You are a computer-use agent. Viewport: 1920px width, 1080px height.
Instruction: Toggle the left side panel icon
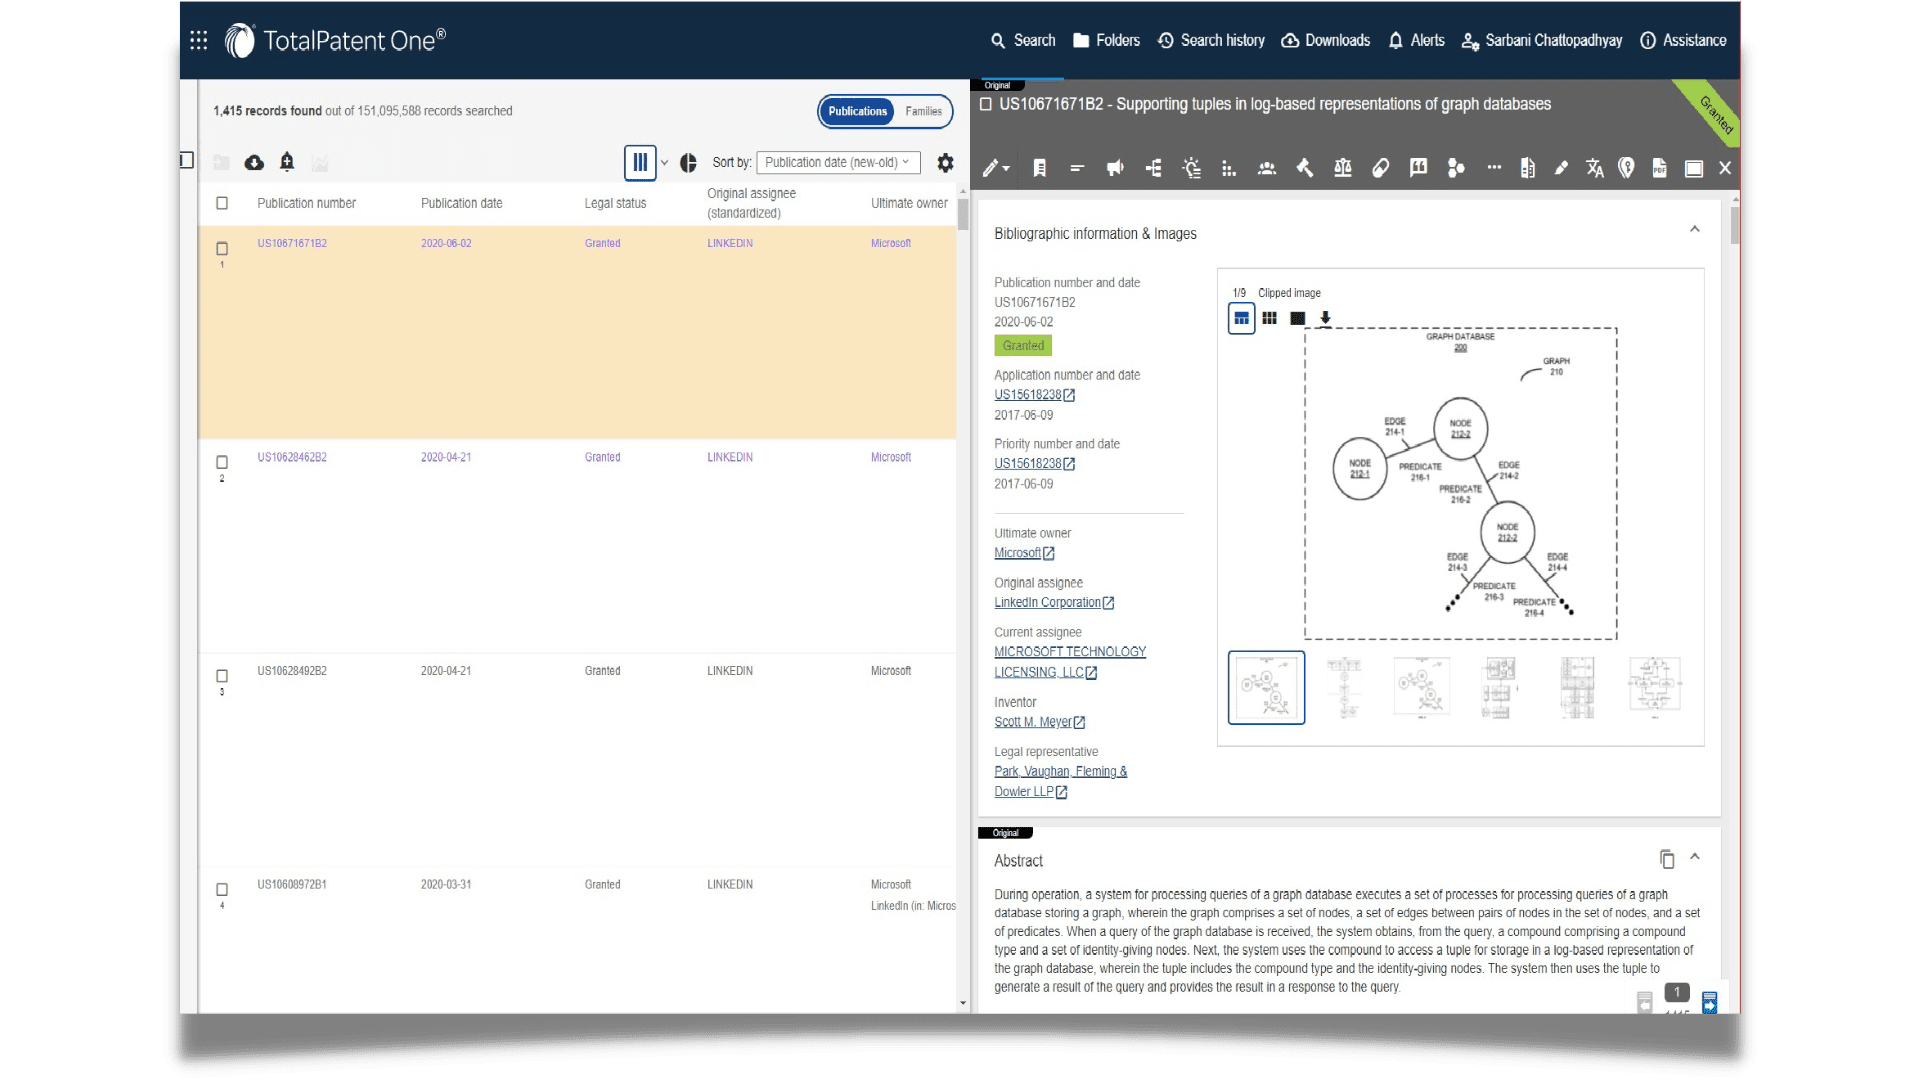pos(187,160)
